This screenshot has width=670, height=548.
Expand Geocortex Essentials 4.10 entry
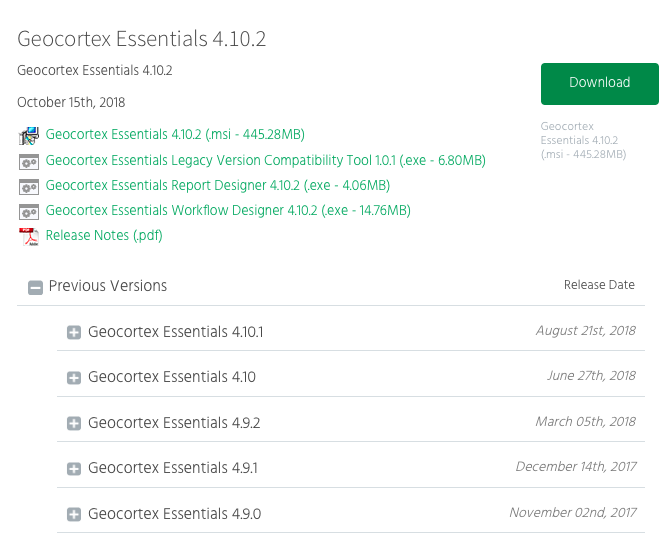tap(74, 377)
